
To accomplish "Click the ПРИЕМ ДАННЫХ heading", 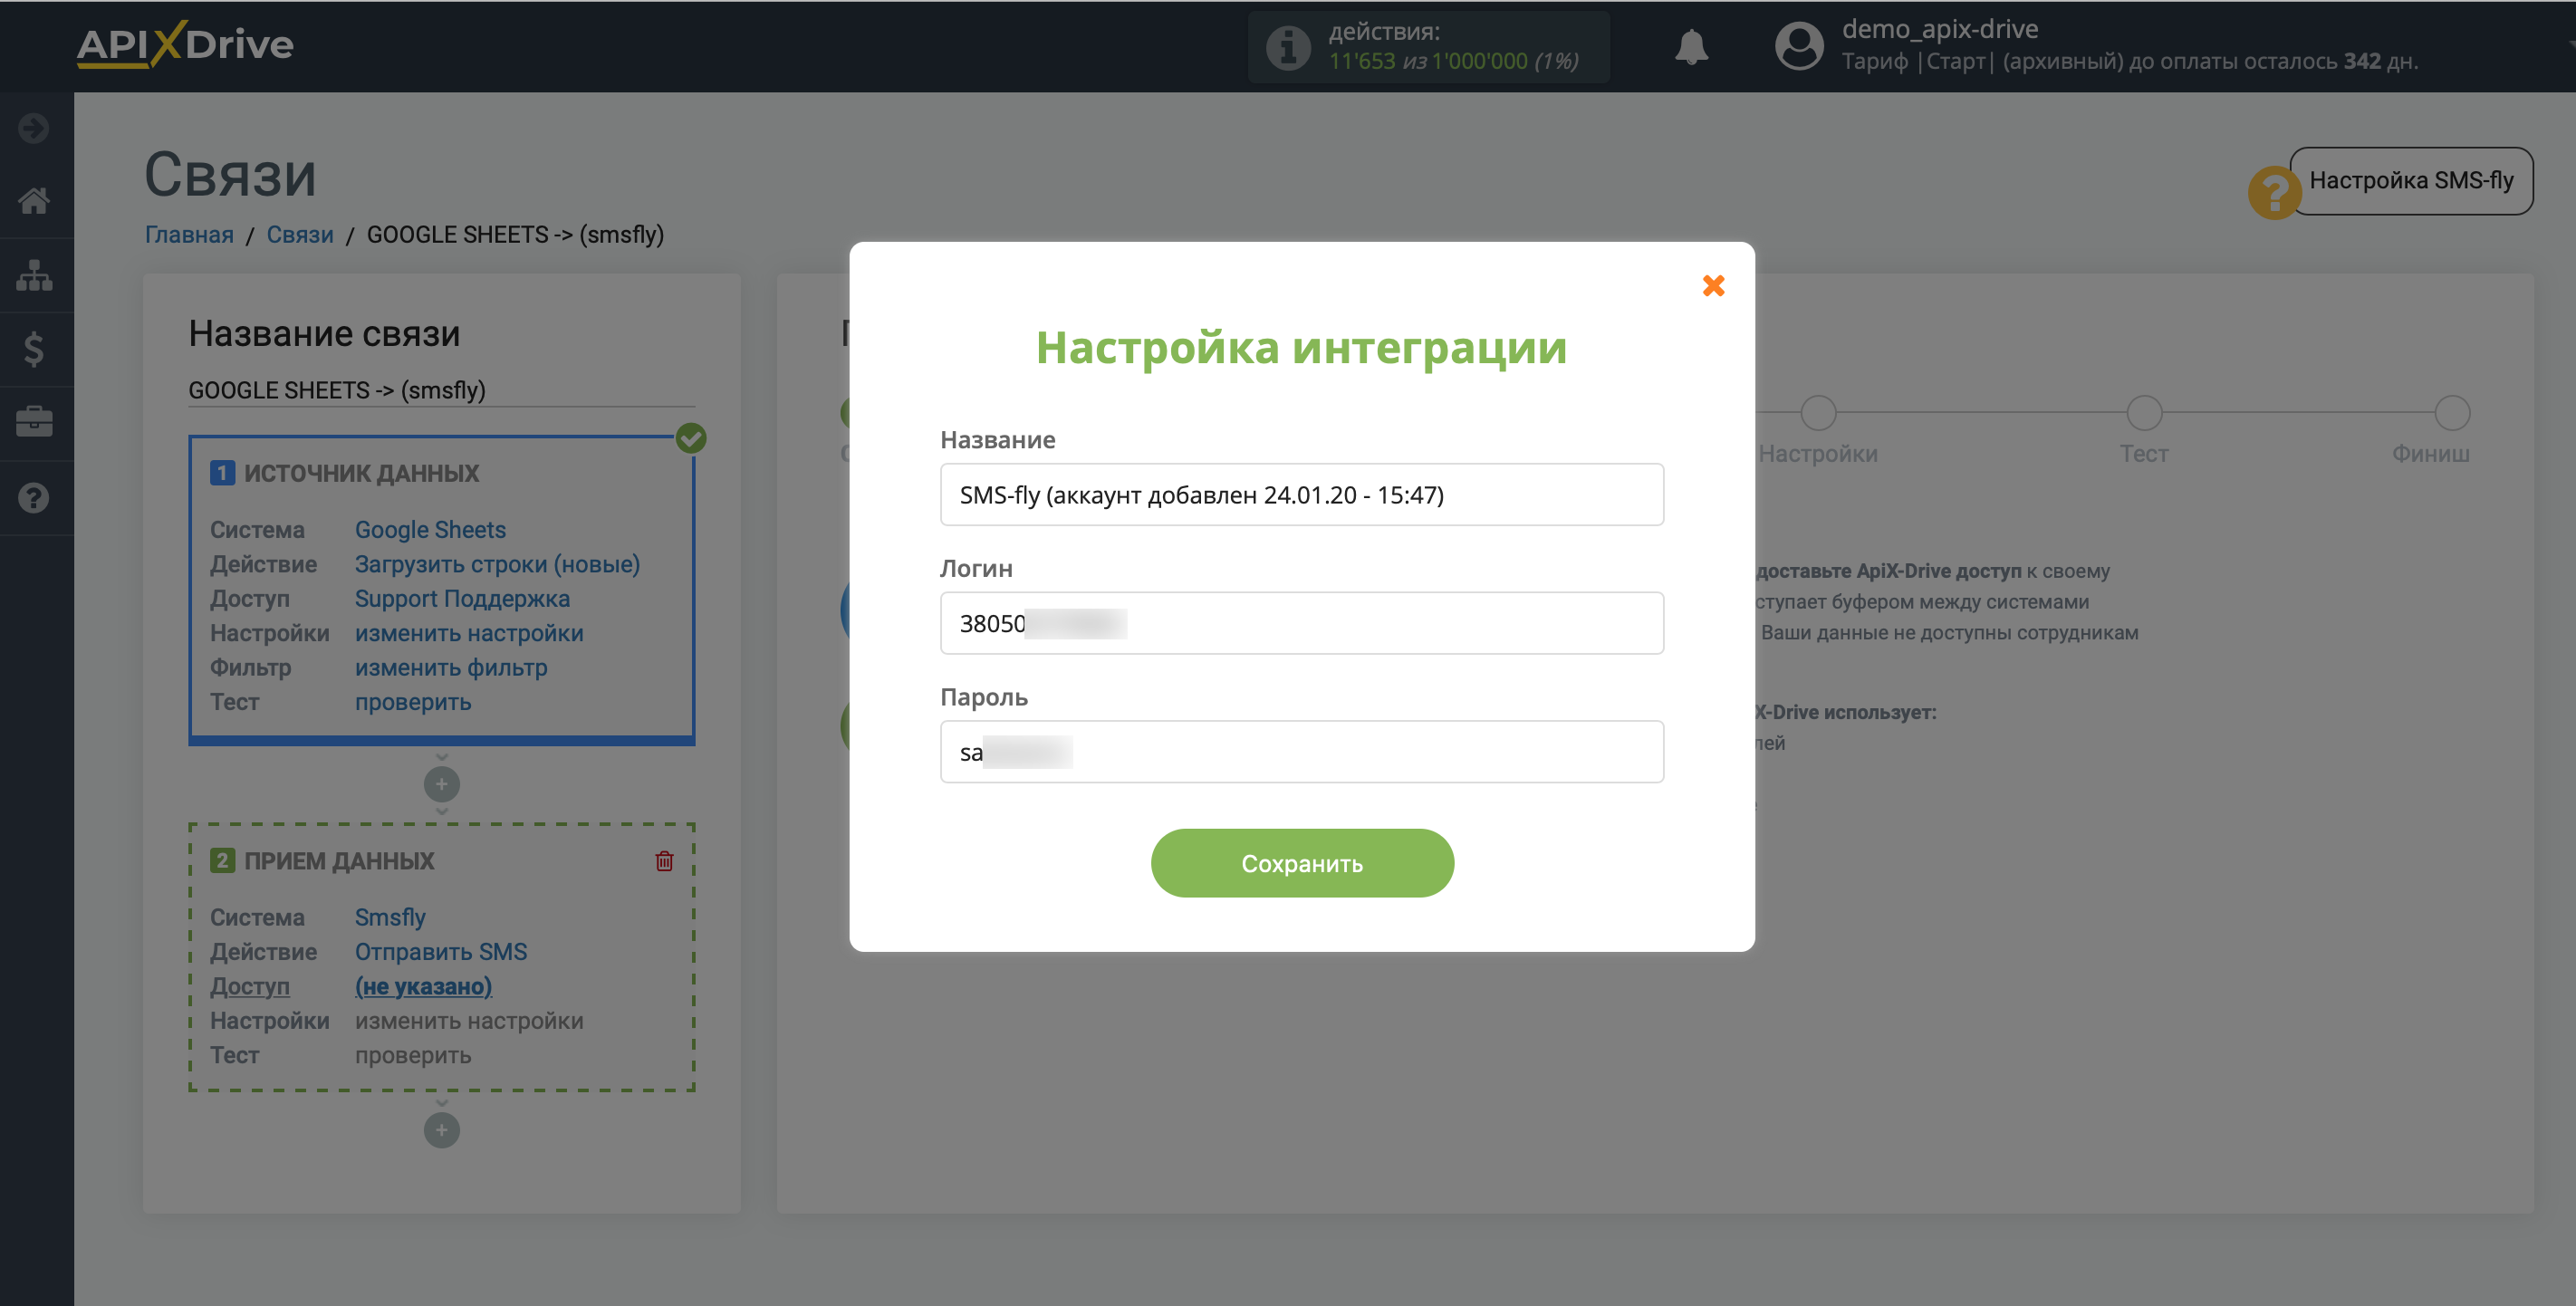I will coord(339,861).
